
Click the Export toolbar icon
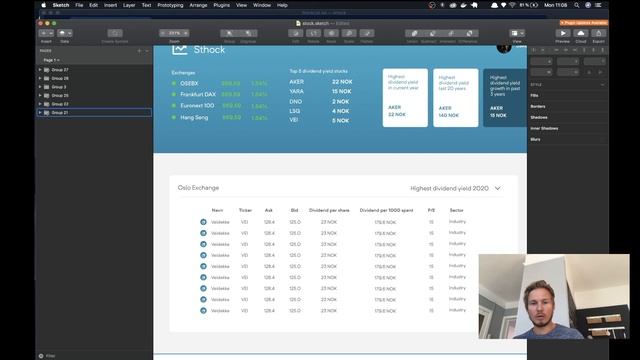(x=599, y=33)
